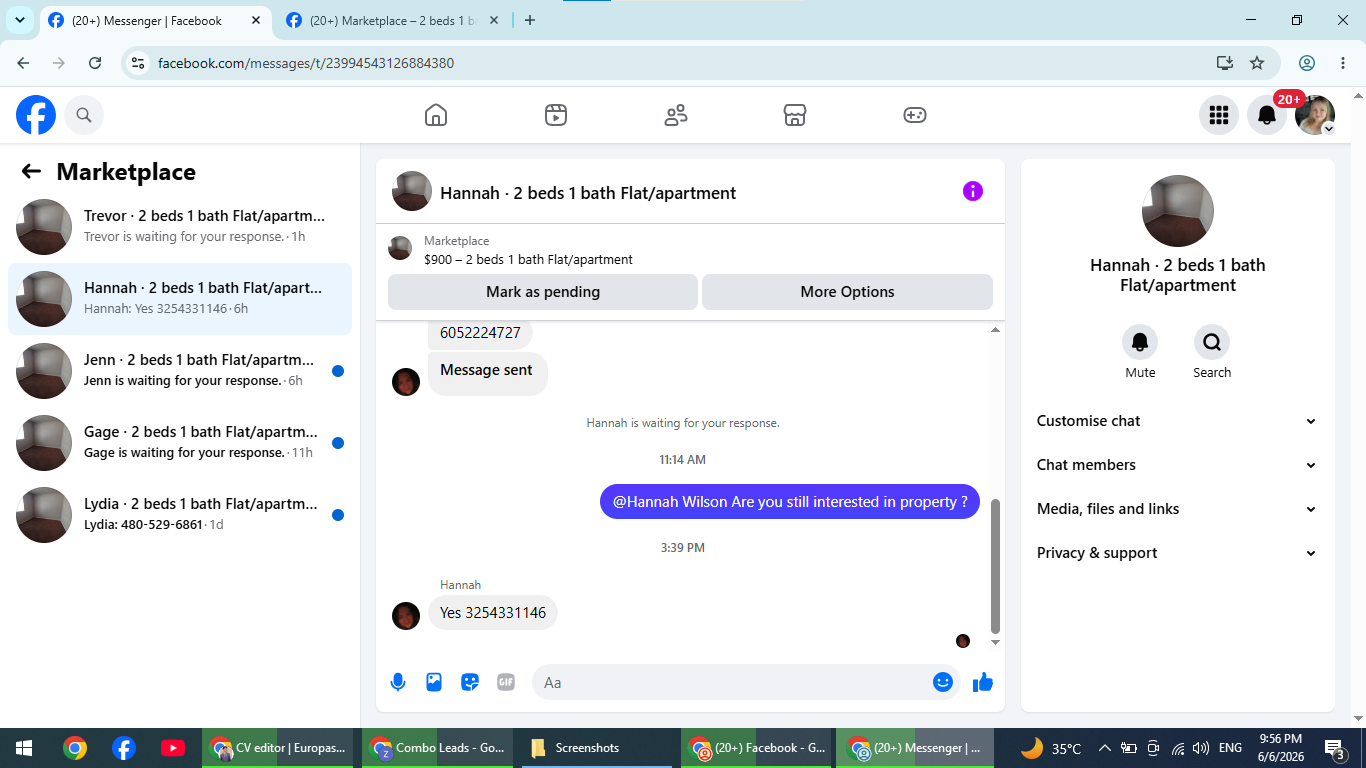Send a thumbs-up like
Viewport: 1366px width, 768px height.
(983, 682)
